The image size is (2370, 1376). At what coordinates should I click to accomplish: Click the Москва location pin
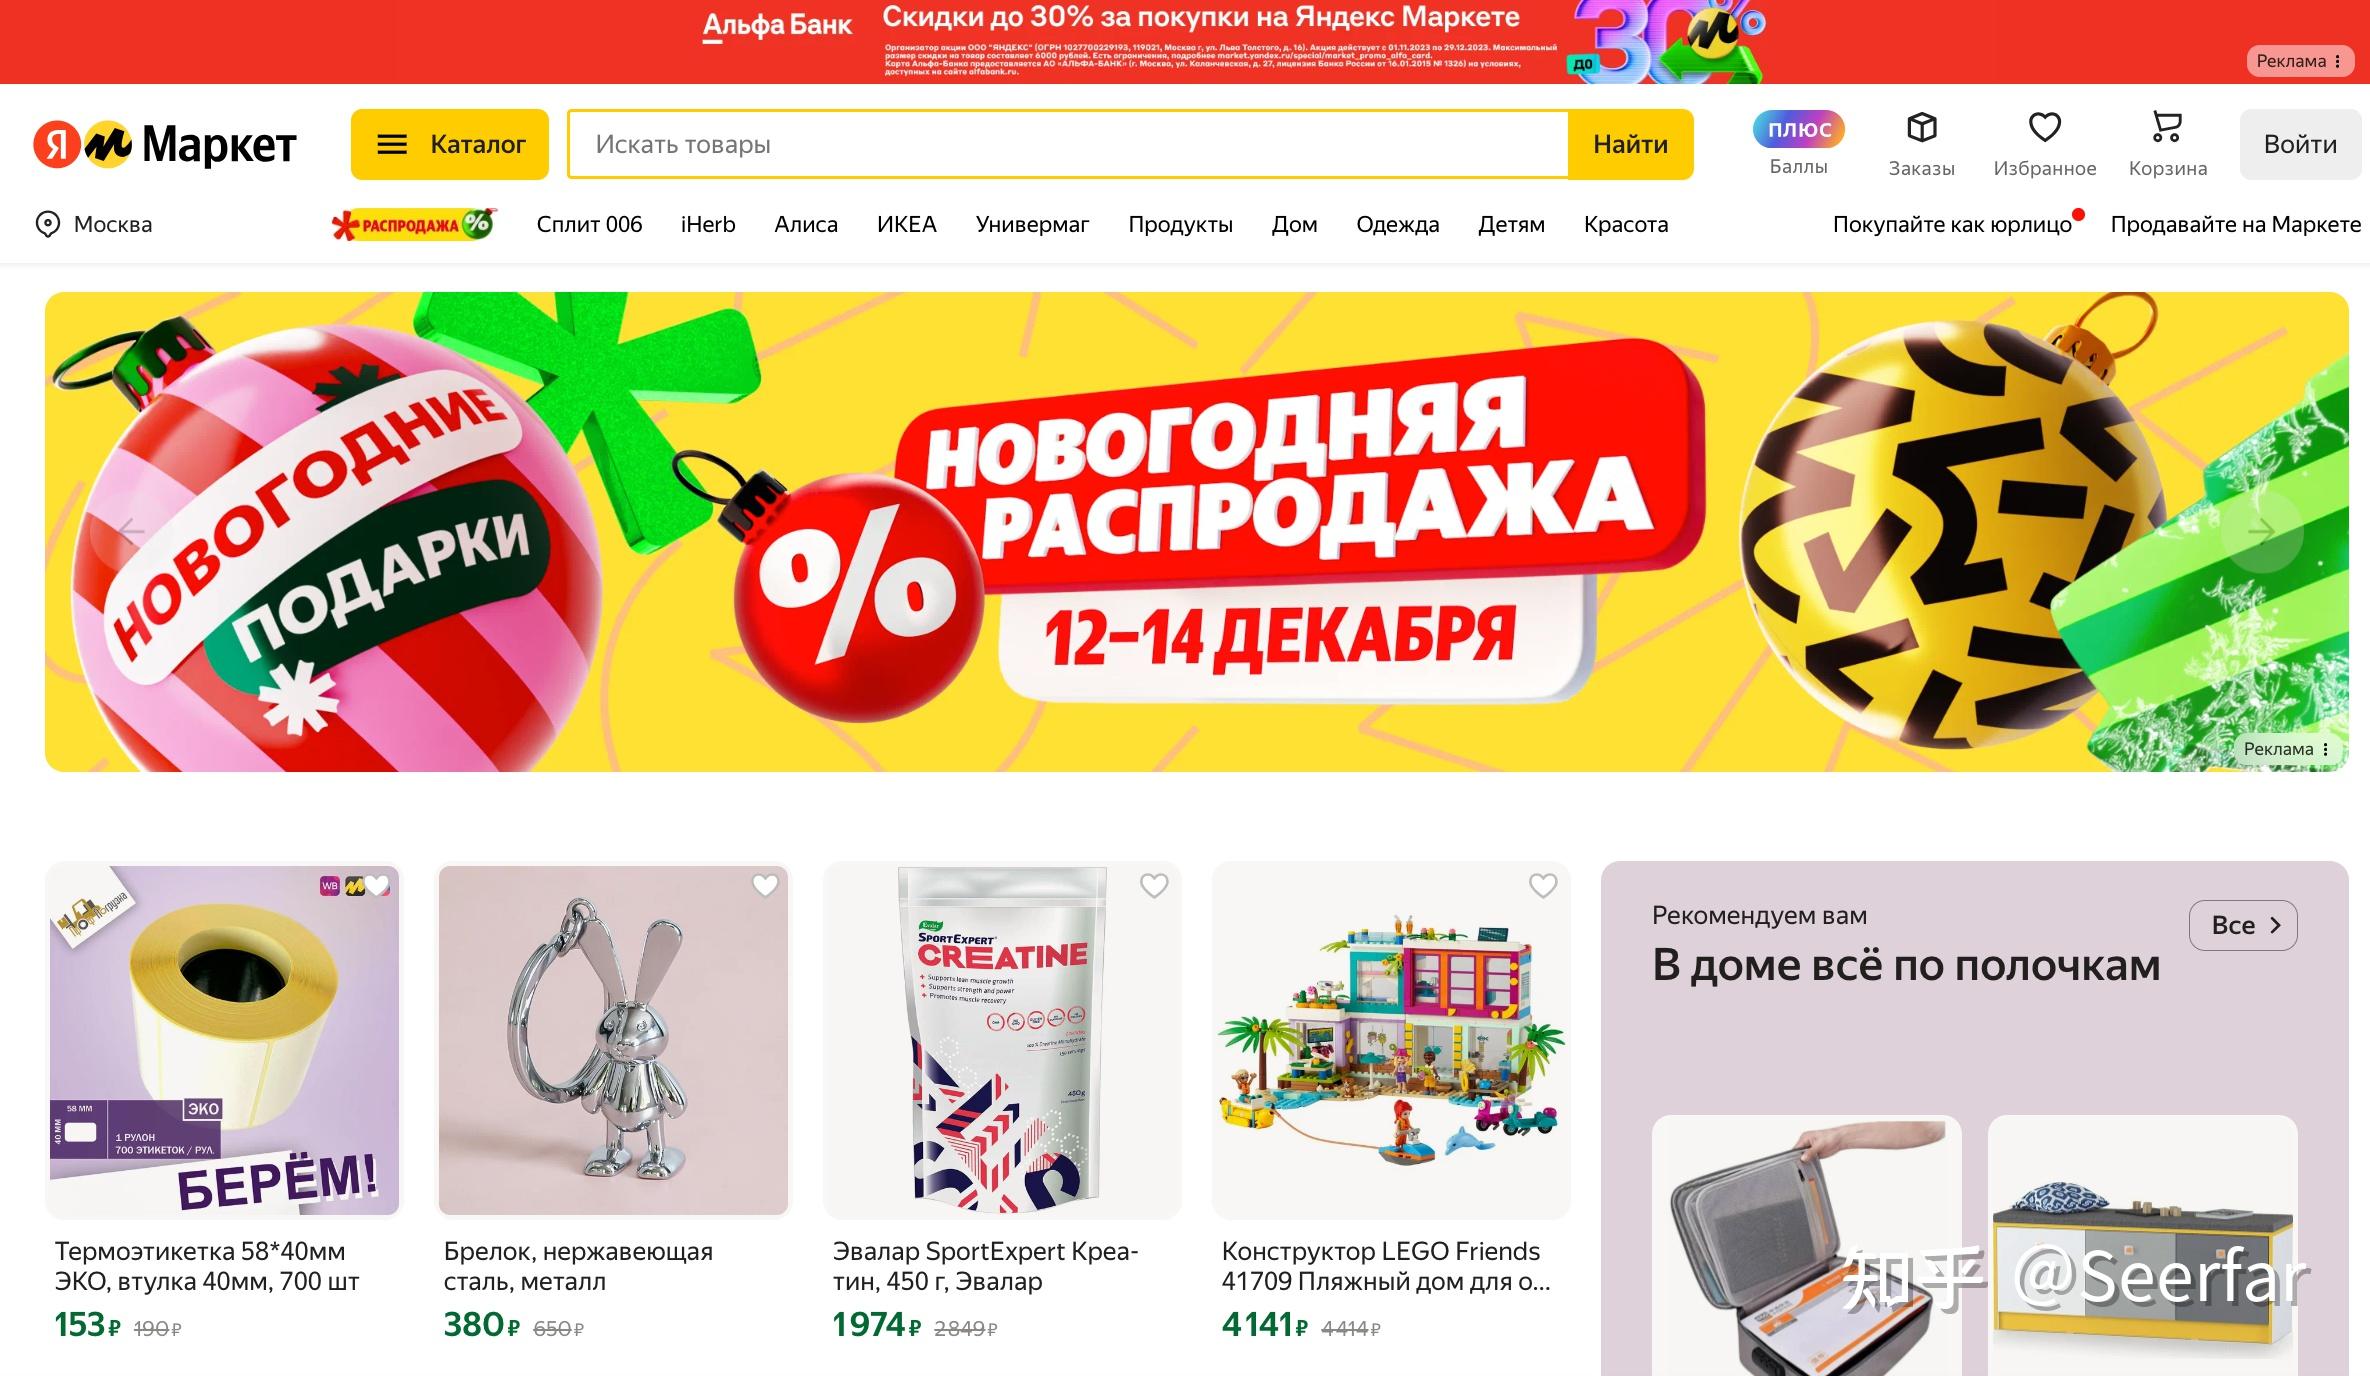tap(47, 224)
